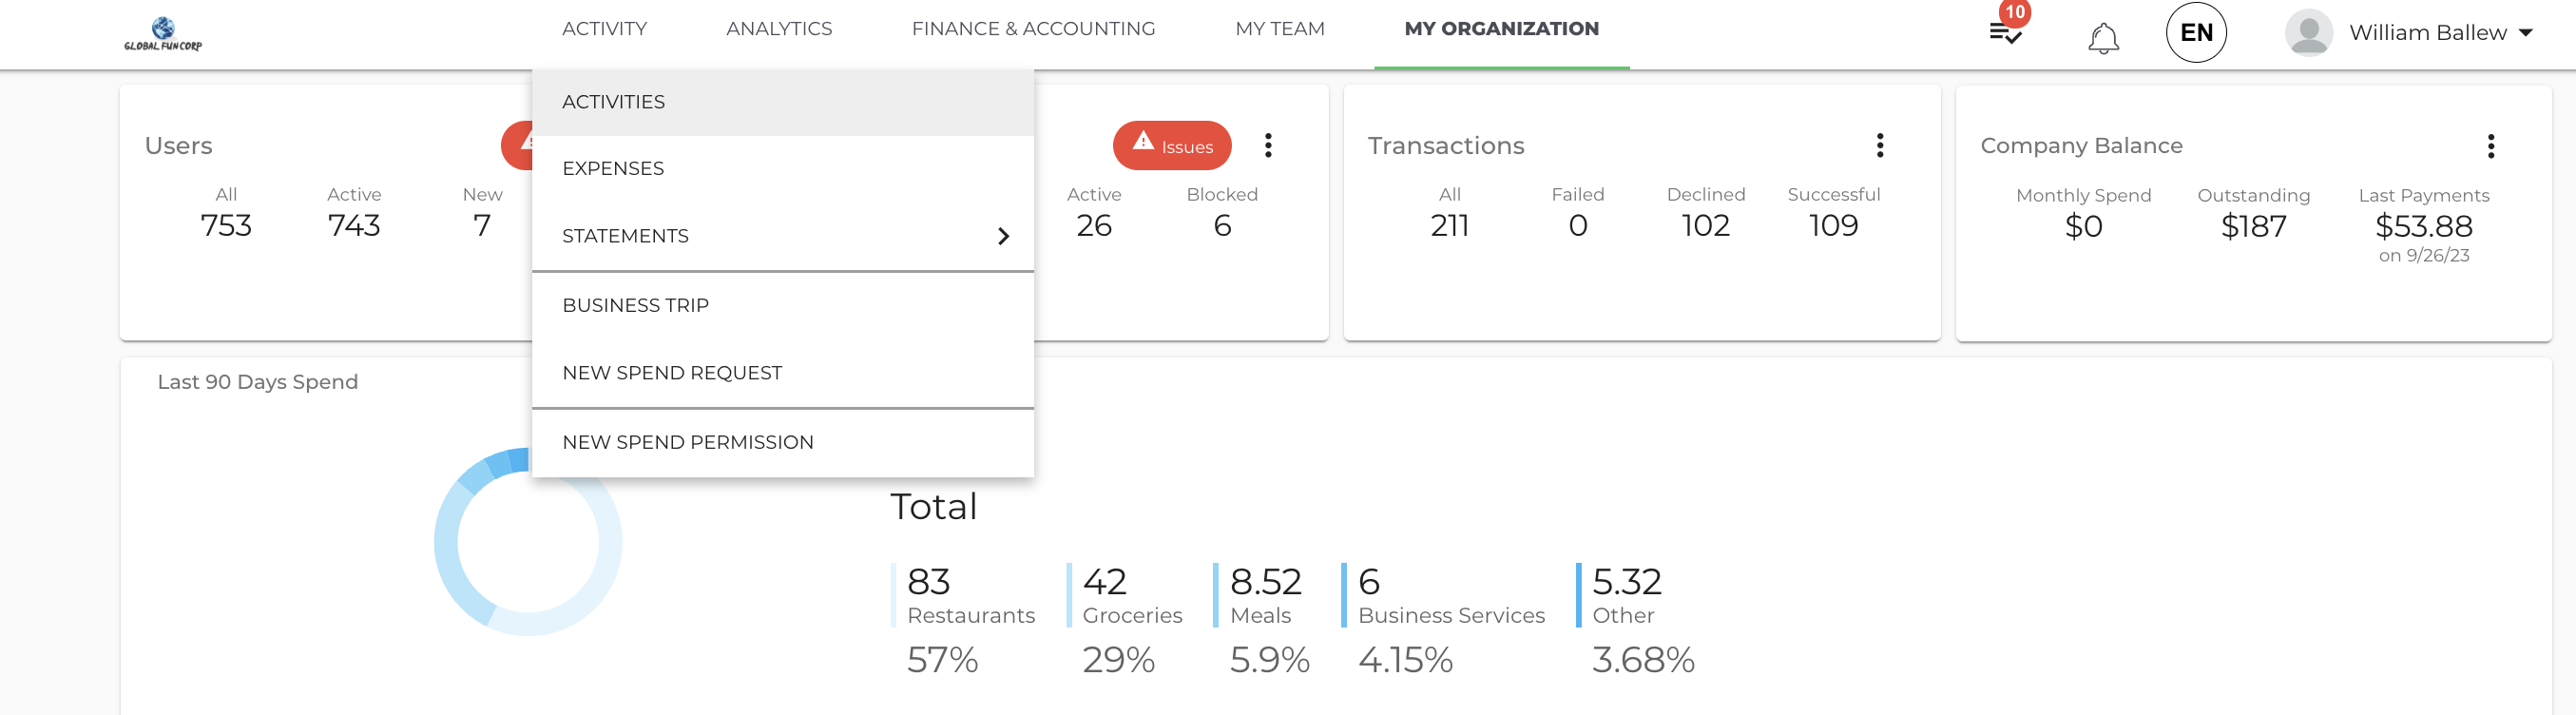Screen dimensions: 2576x715
Task: Click the Active users count 743
Action: pos(354,226)
